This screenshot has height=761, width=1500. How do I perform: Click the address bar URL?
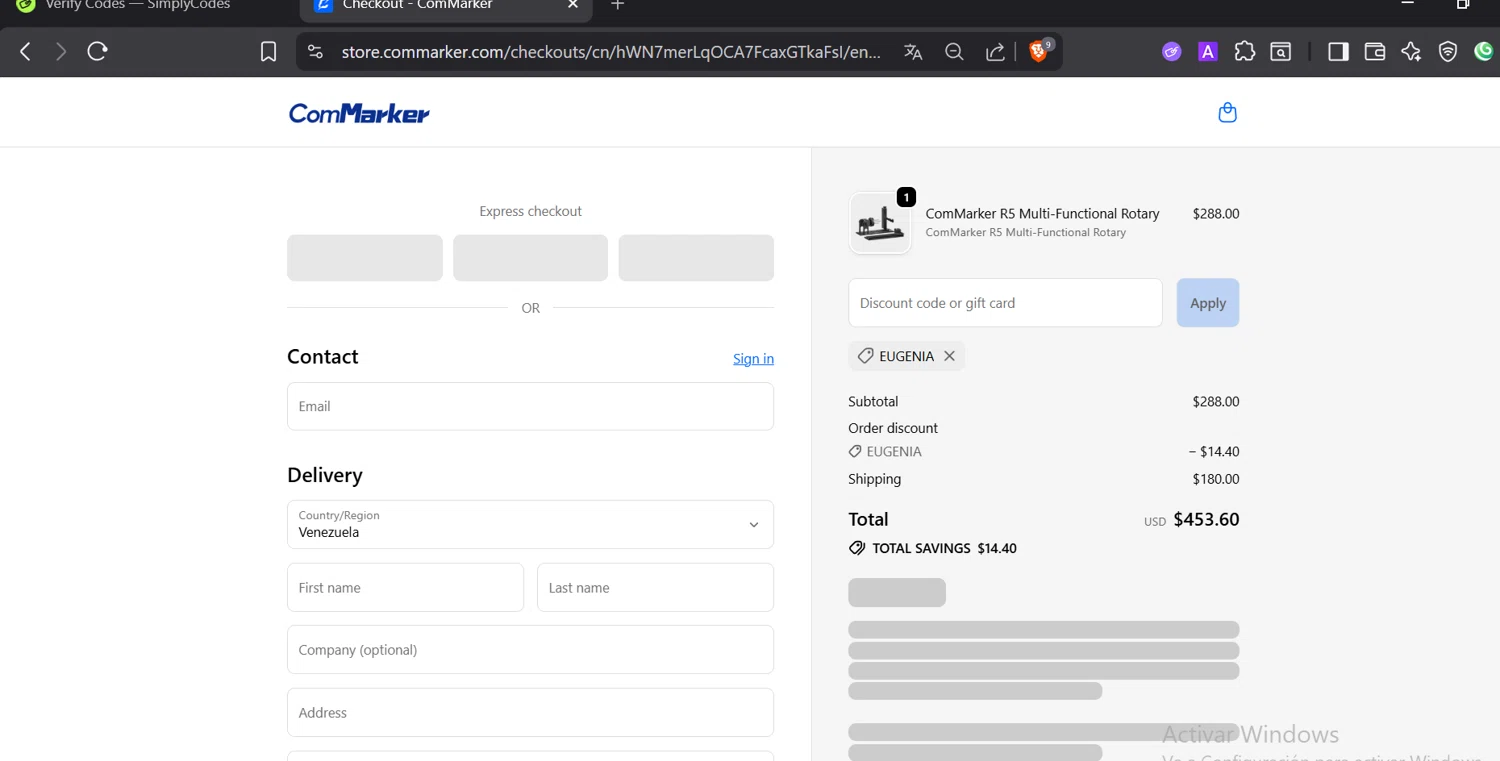[x=611, y=52]
